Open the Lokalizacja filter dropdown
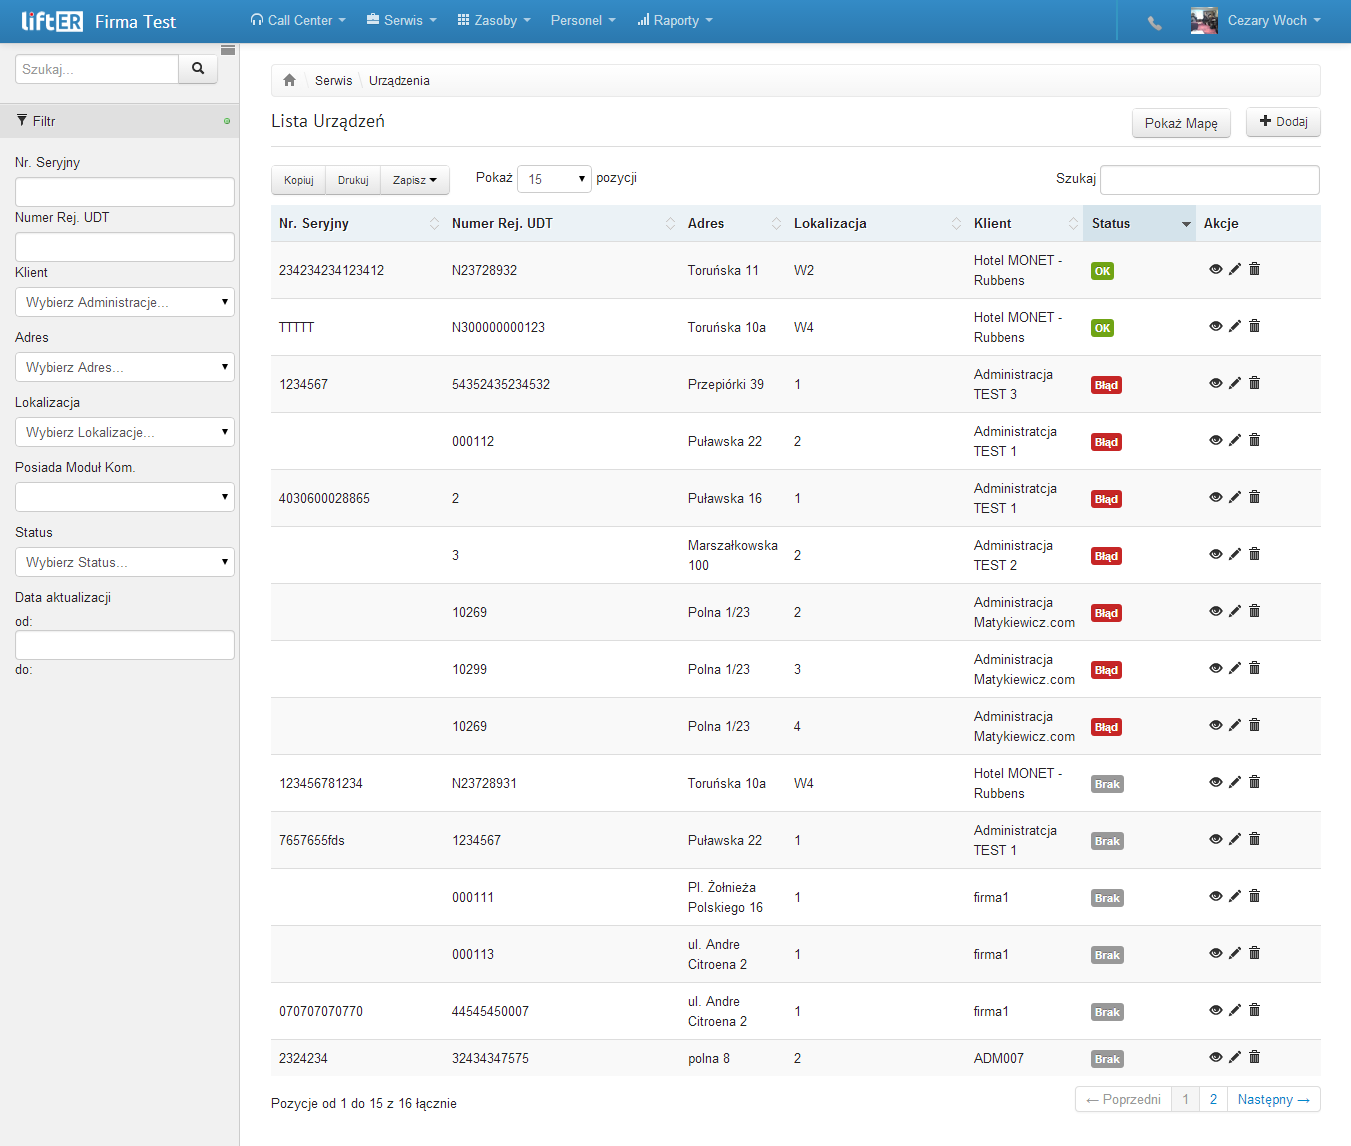The width and height of the screenshot is (1351, 1146). (x=125, y=432)
